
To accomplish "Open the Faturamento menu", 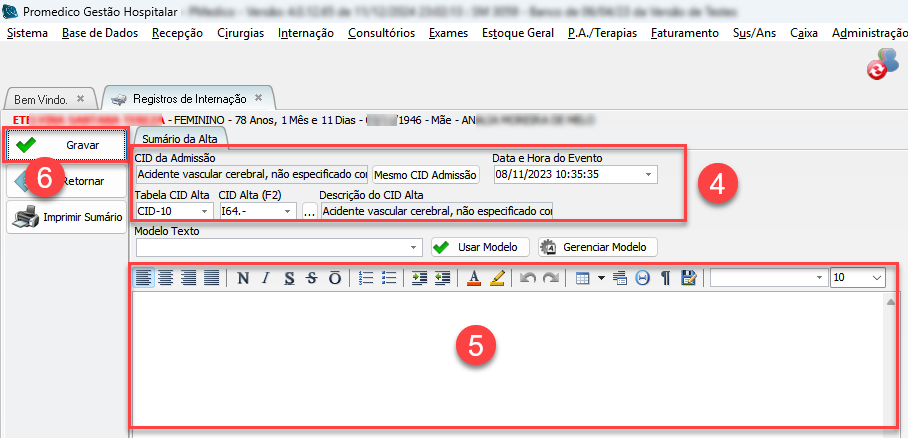I will pyautogui.click(x=684, y=33).
